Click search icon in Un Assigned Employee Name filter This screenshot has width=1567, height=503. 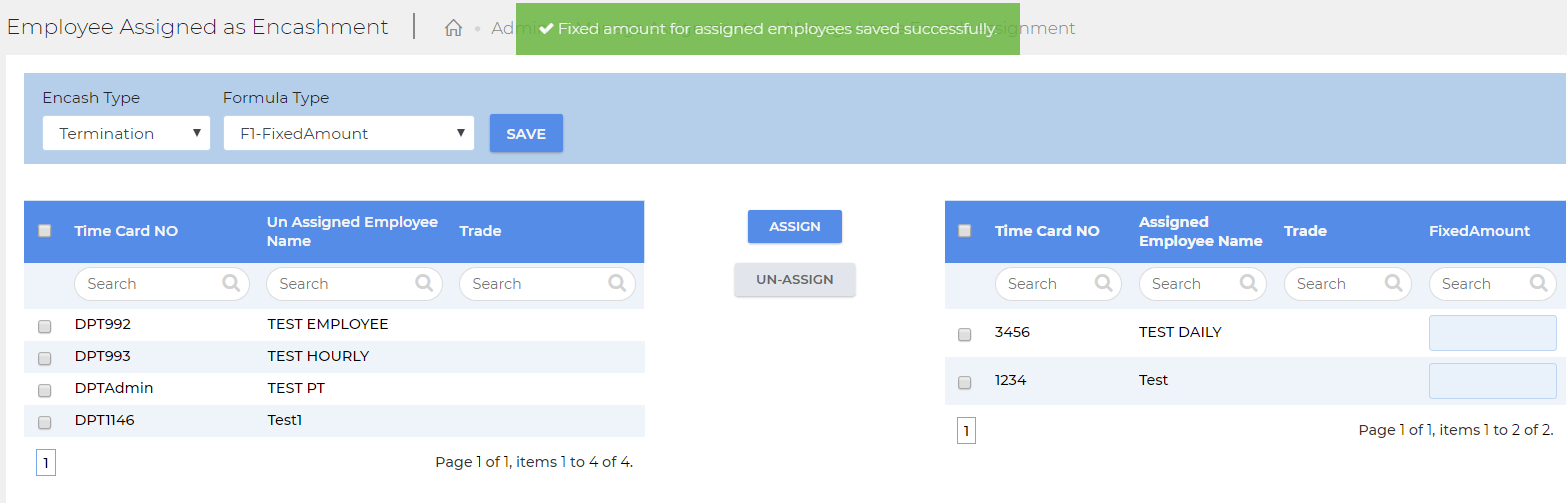click(424, 283)
